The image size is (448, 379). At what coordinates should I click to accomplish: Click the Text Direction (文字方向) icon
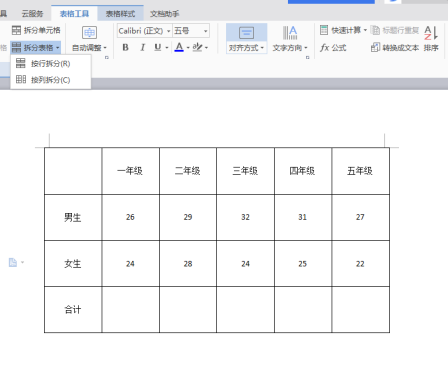point(290,33)
